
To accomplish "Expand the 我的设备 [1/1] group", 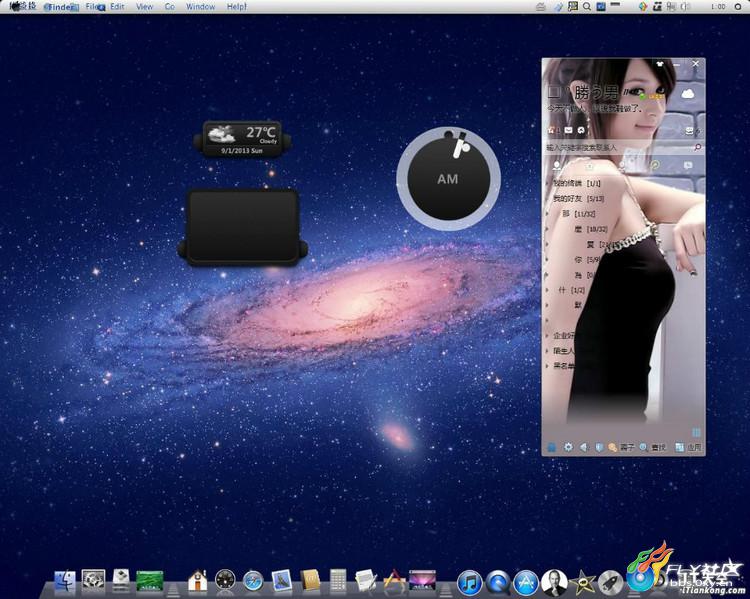I will point(576,183).
